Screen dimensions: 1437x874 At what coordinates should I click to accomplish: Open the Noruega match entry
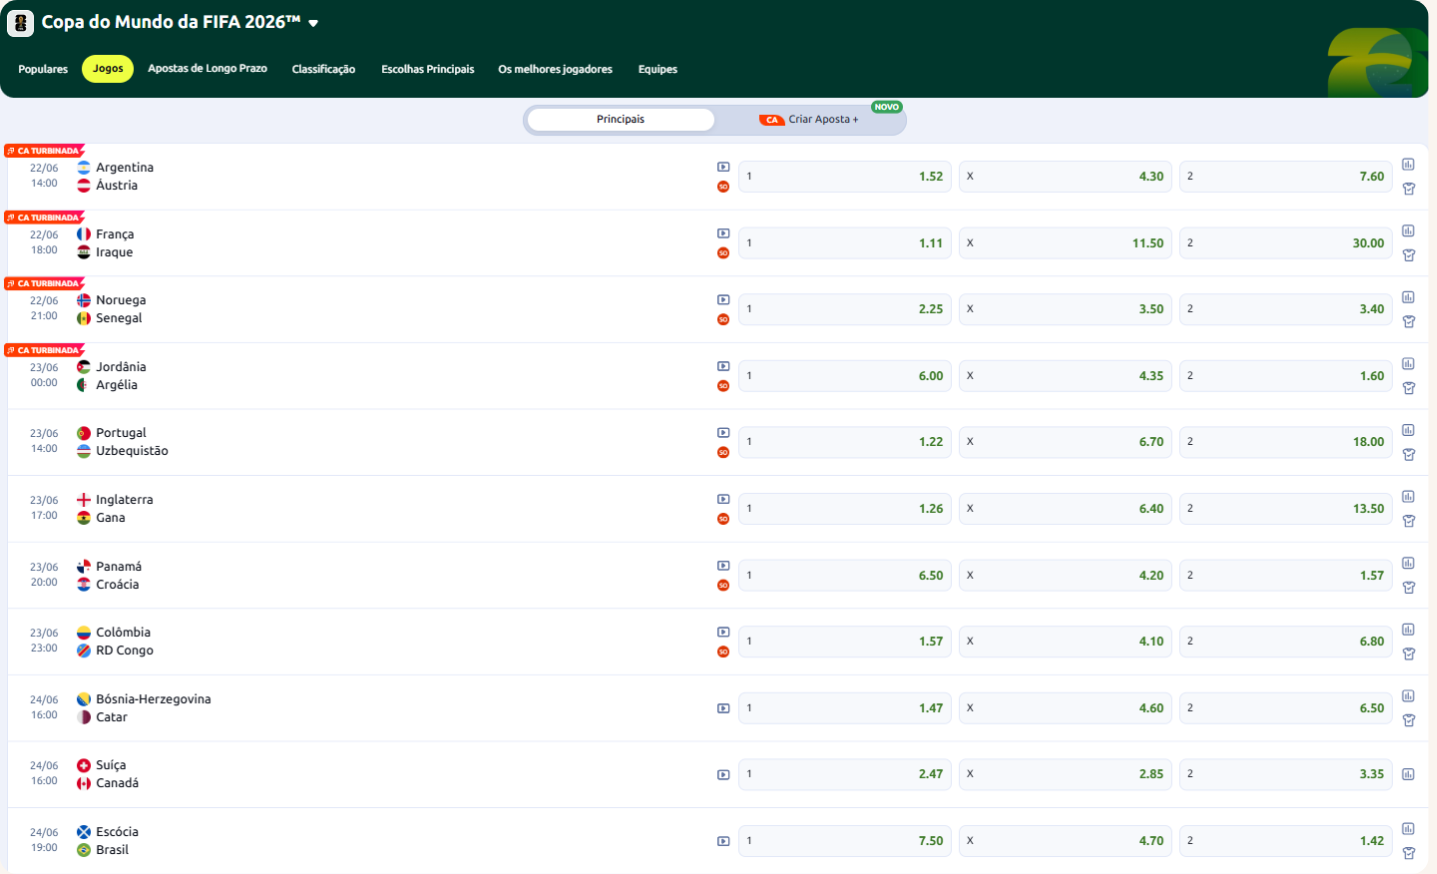tap(121, 300)
